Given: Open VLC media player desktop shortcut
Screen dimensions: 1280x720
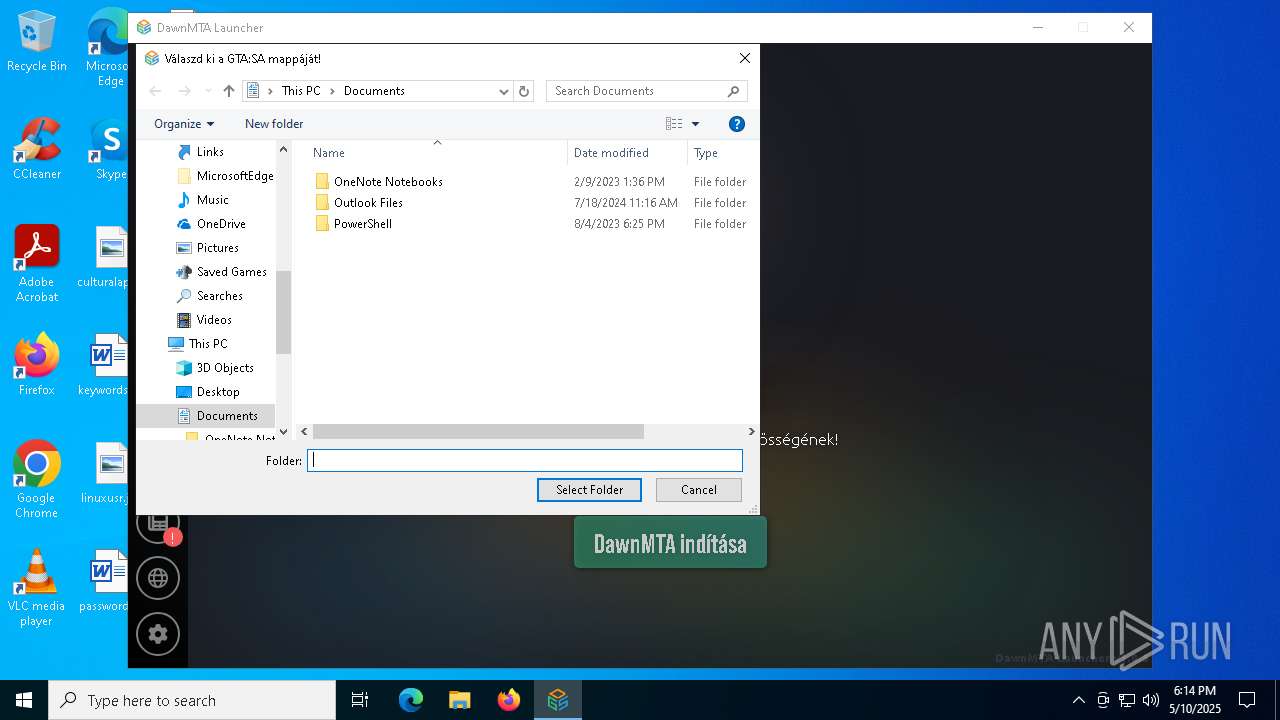Looking at the screenshot, I should tap(37, 588).
